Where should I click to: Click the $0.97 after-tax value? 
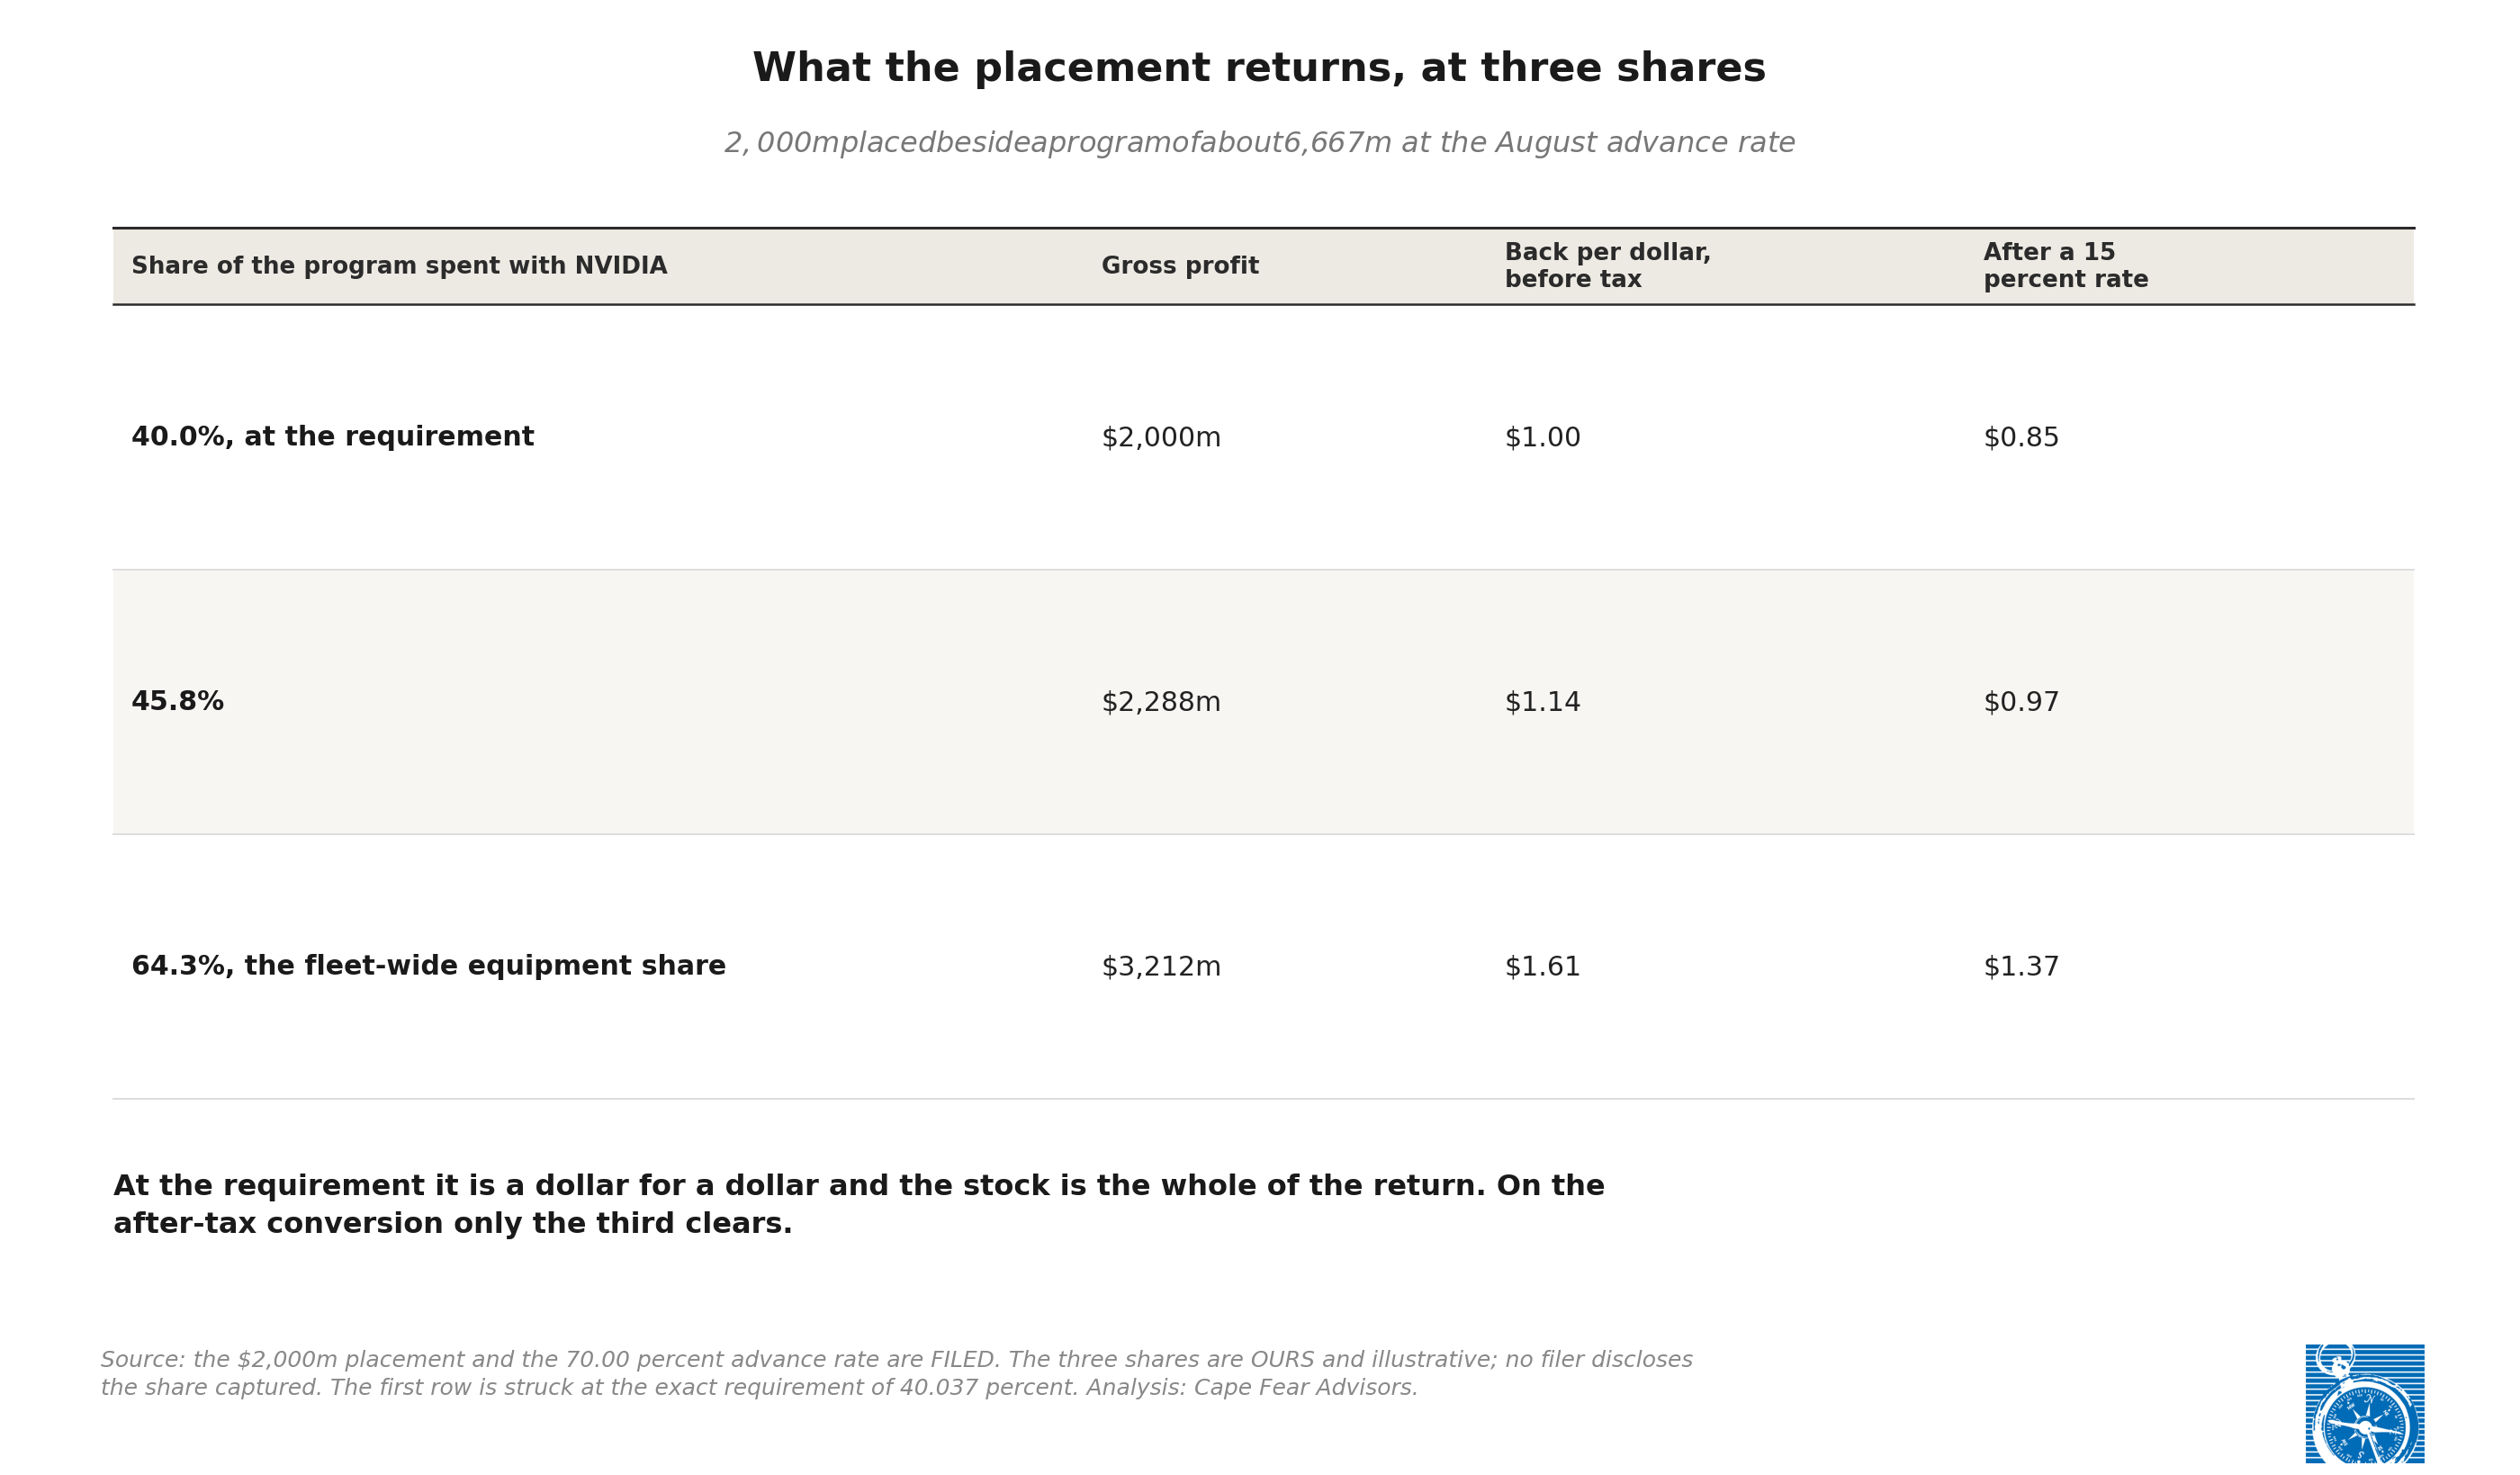[x=2021, y=702]
